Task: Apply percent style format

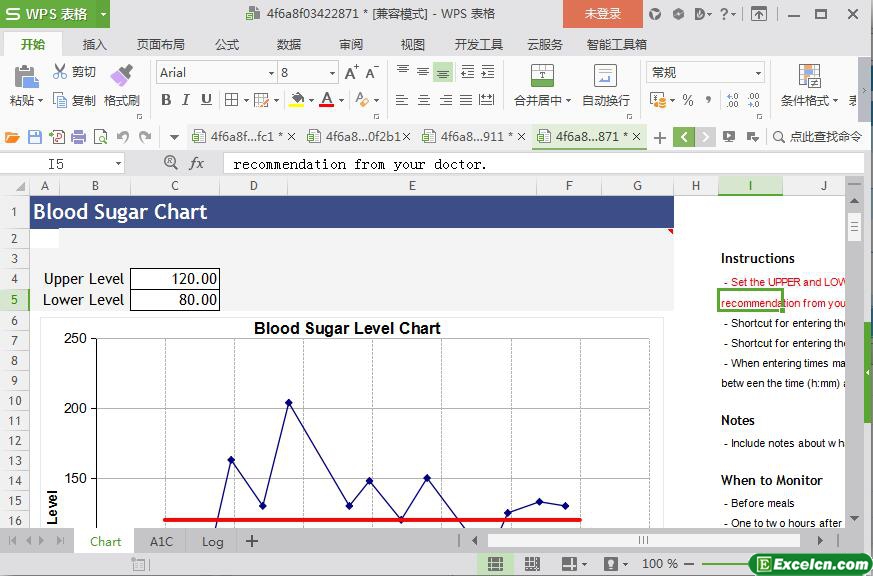Action: click(x=688, y=100)
